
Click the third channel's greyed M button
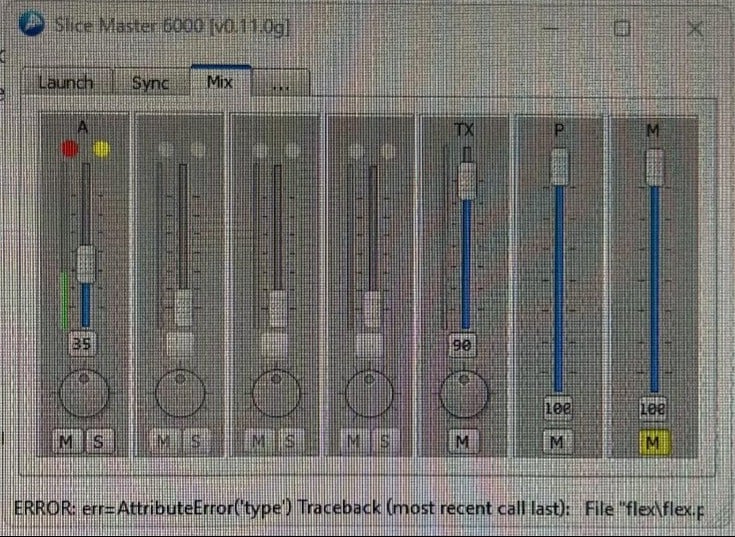tap(259, 441)
